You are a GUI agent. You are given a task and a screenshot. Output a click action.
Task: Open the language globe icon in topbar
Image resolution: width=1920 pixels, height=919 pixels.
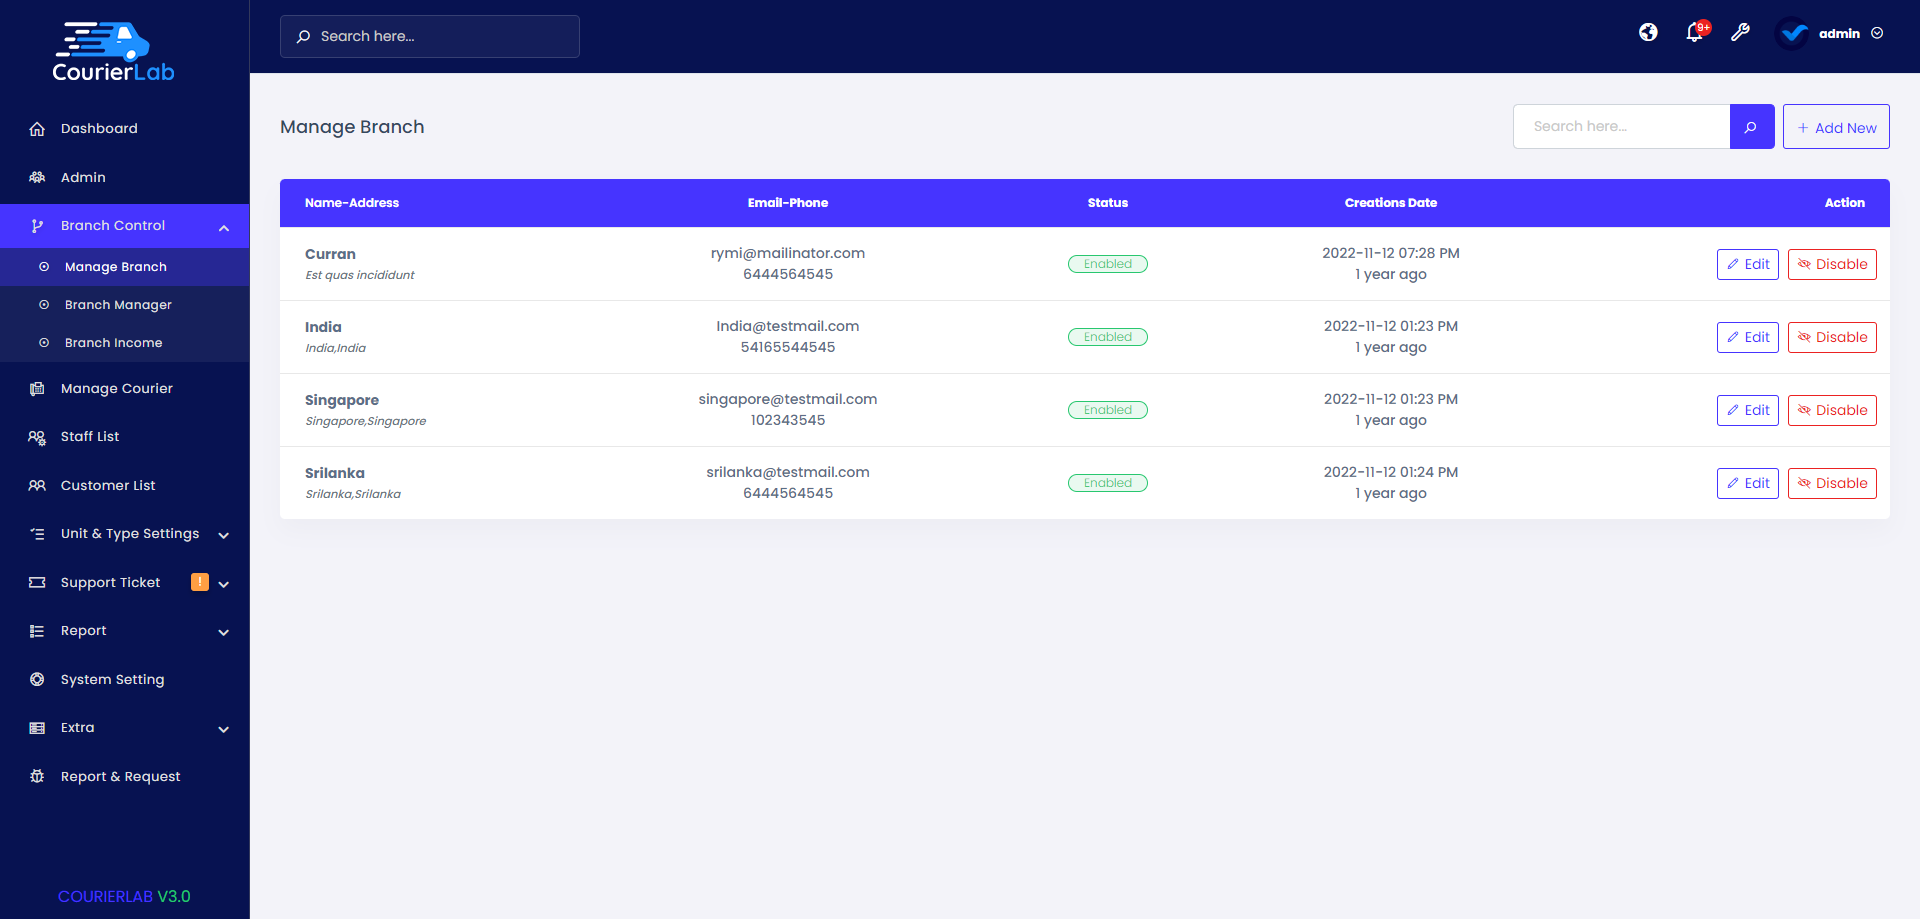tap(1648, 32)
